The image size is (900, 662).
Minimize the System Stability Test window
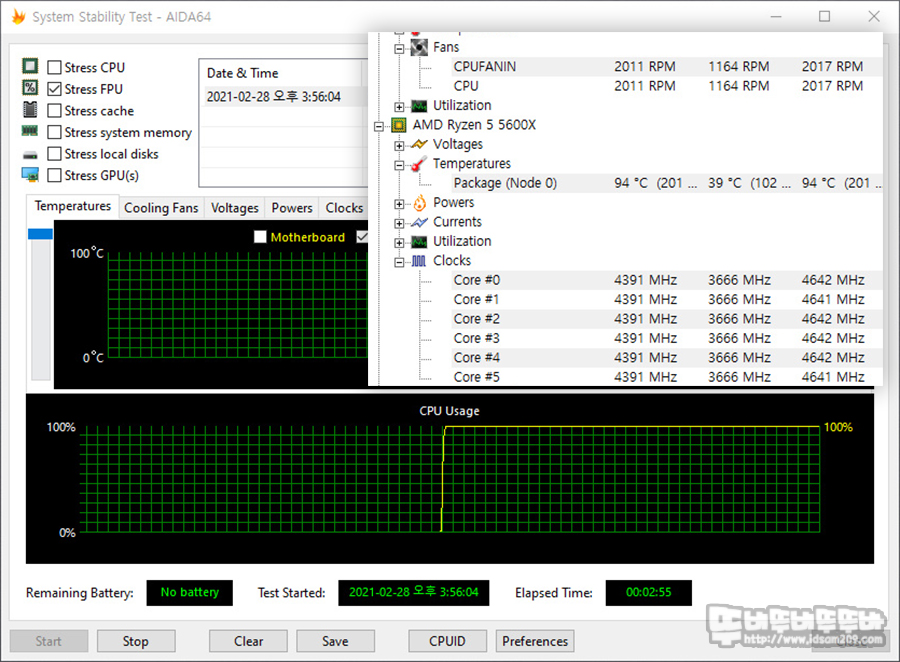(x=776, y=16)
